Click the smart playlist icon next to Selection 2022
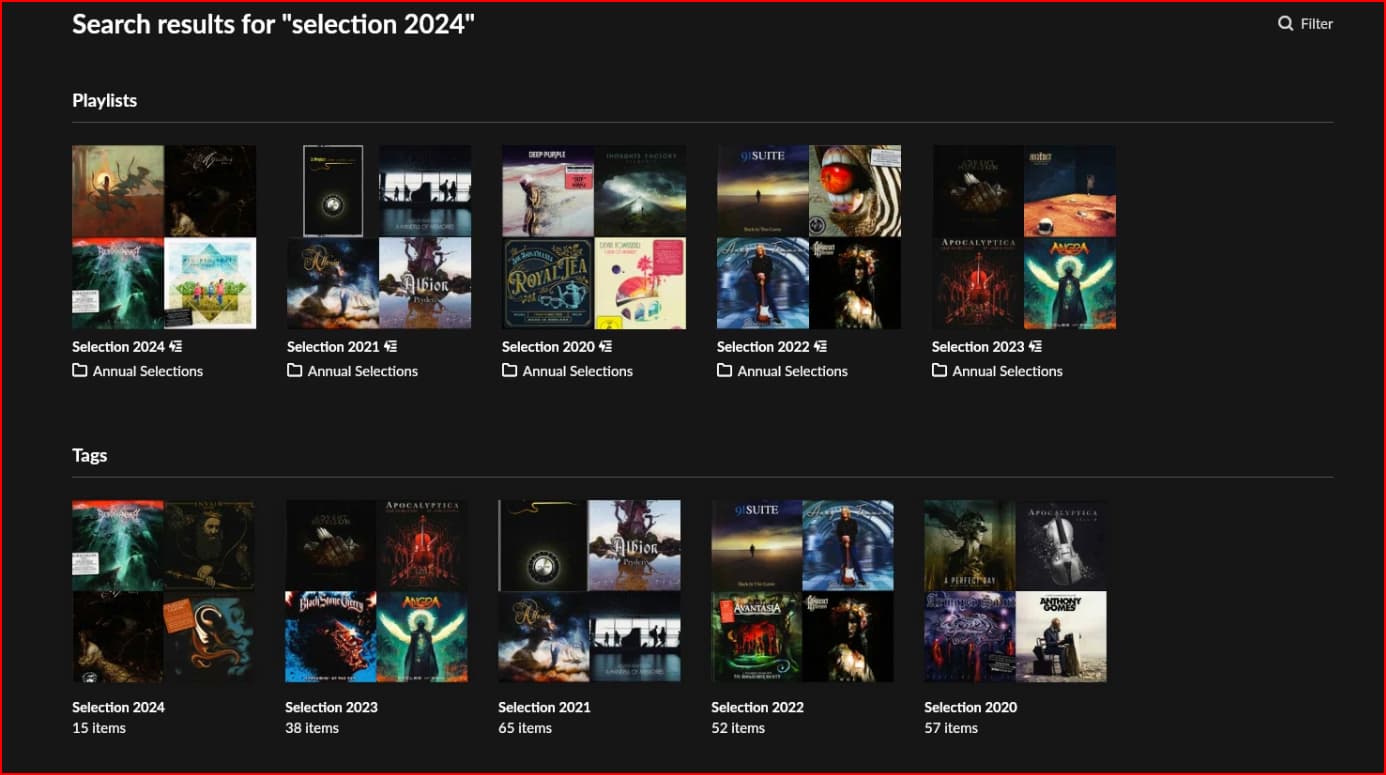The width and height of the screenshot is (1386, 775). pyautogui.click(x=820, y=346)
